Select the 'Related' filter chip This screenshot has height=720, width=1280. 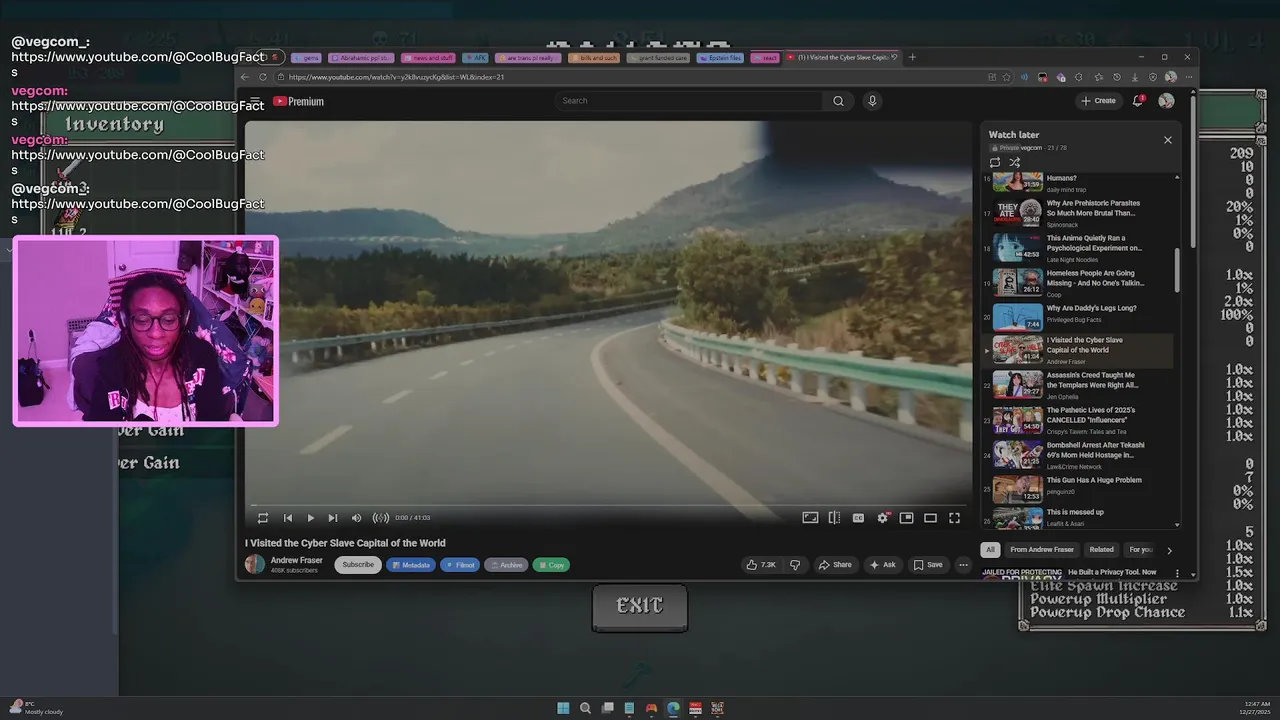[1101, 550]
